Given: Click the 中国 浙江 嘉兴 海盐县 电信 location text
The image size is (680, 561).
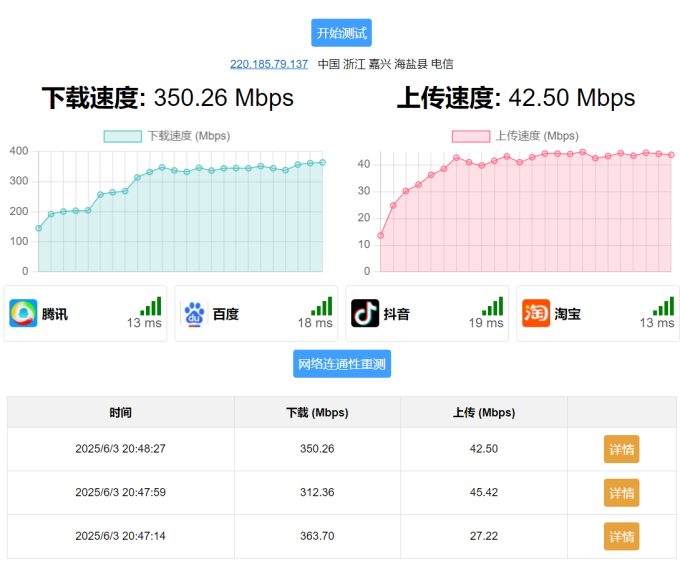Looking at the screenshot, I should point(386,64).
